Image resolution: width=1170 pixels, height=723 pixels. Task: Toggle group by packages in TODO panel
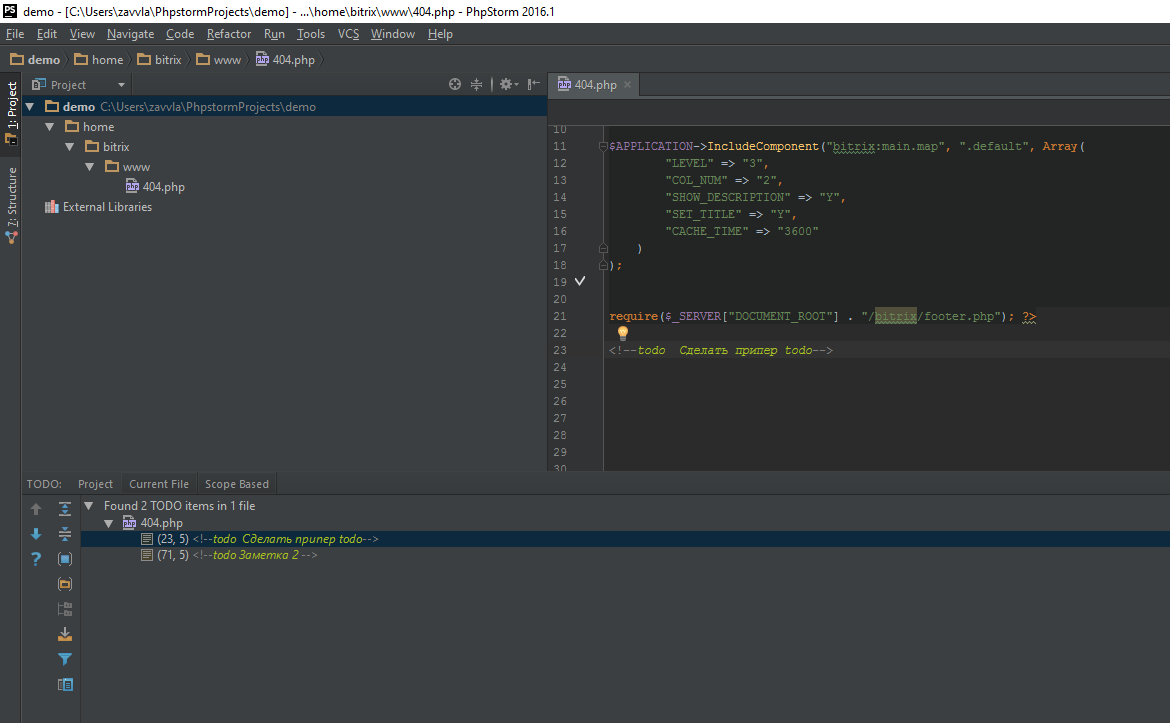(x=65, y=584)
